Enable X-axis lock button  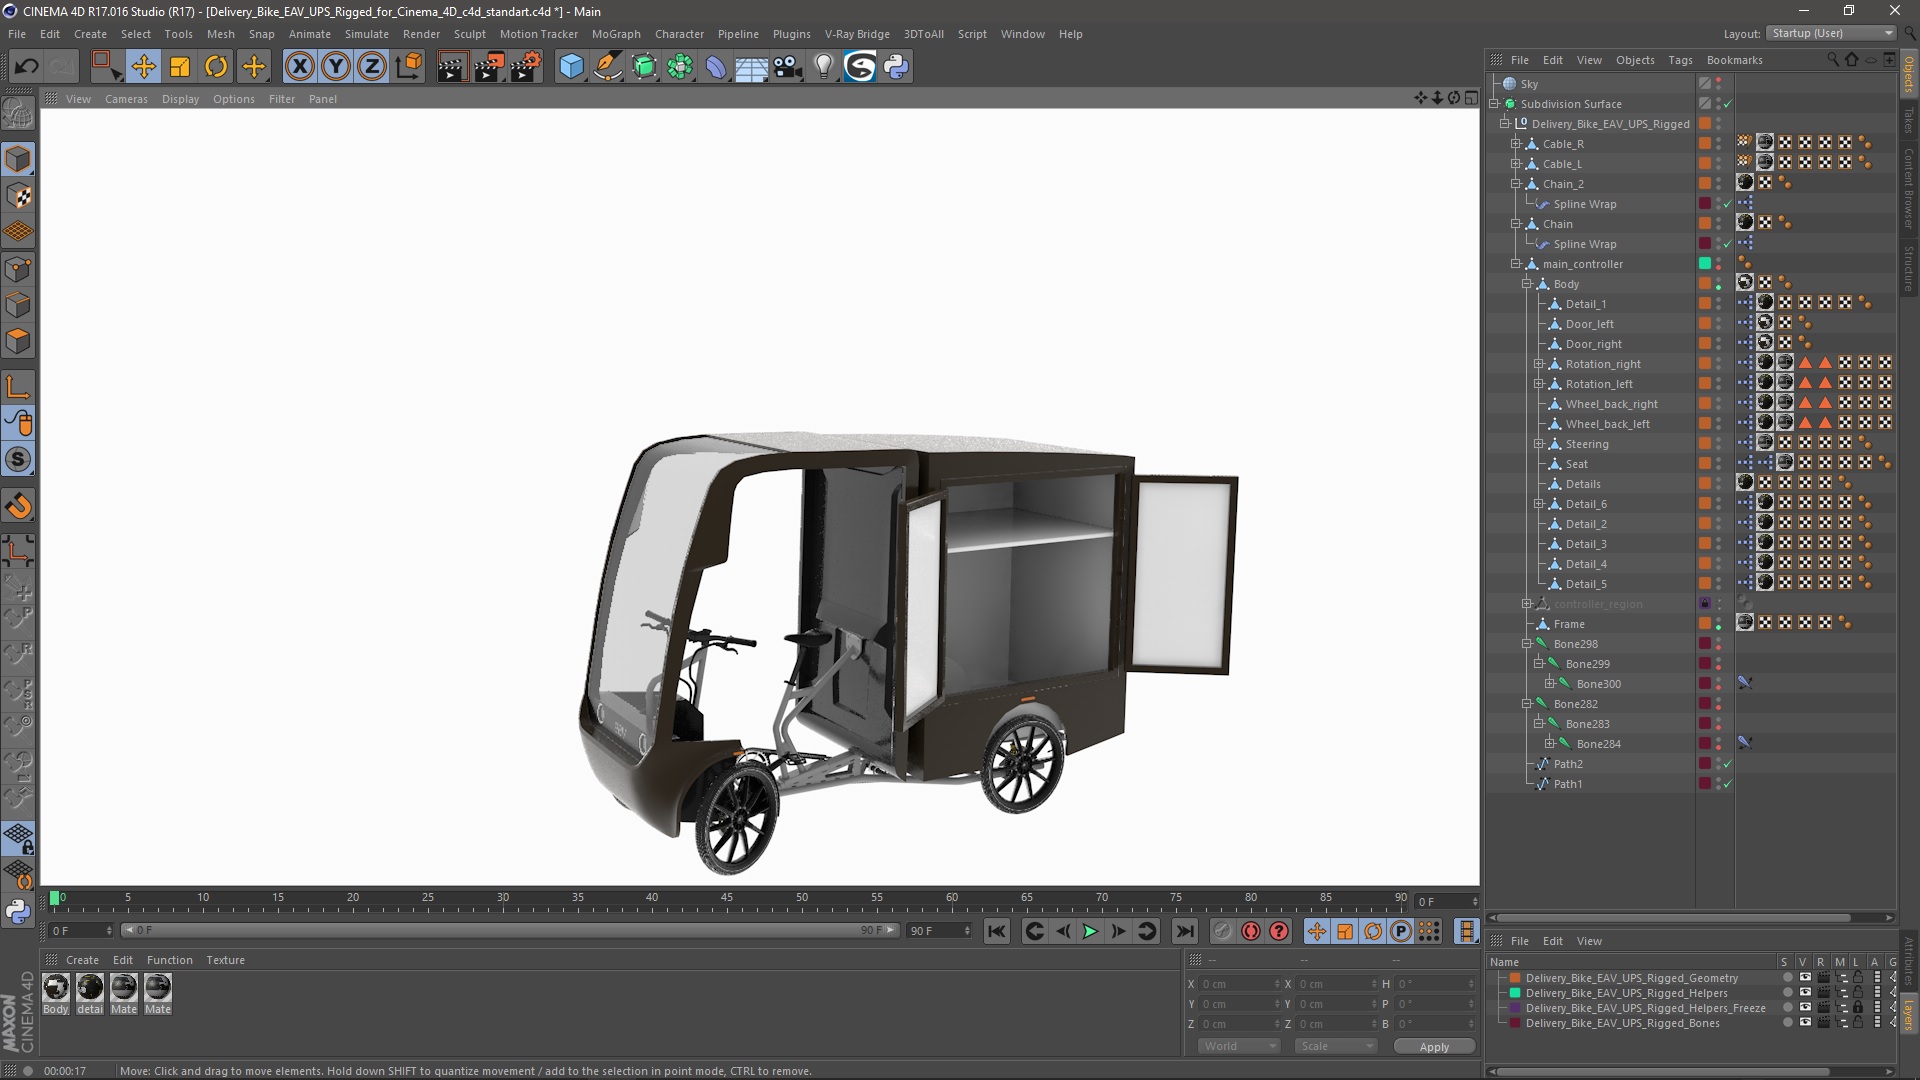pyautogui.click(x=299, y=67)
